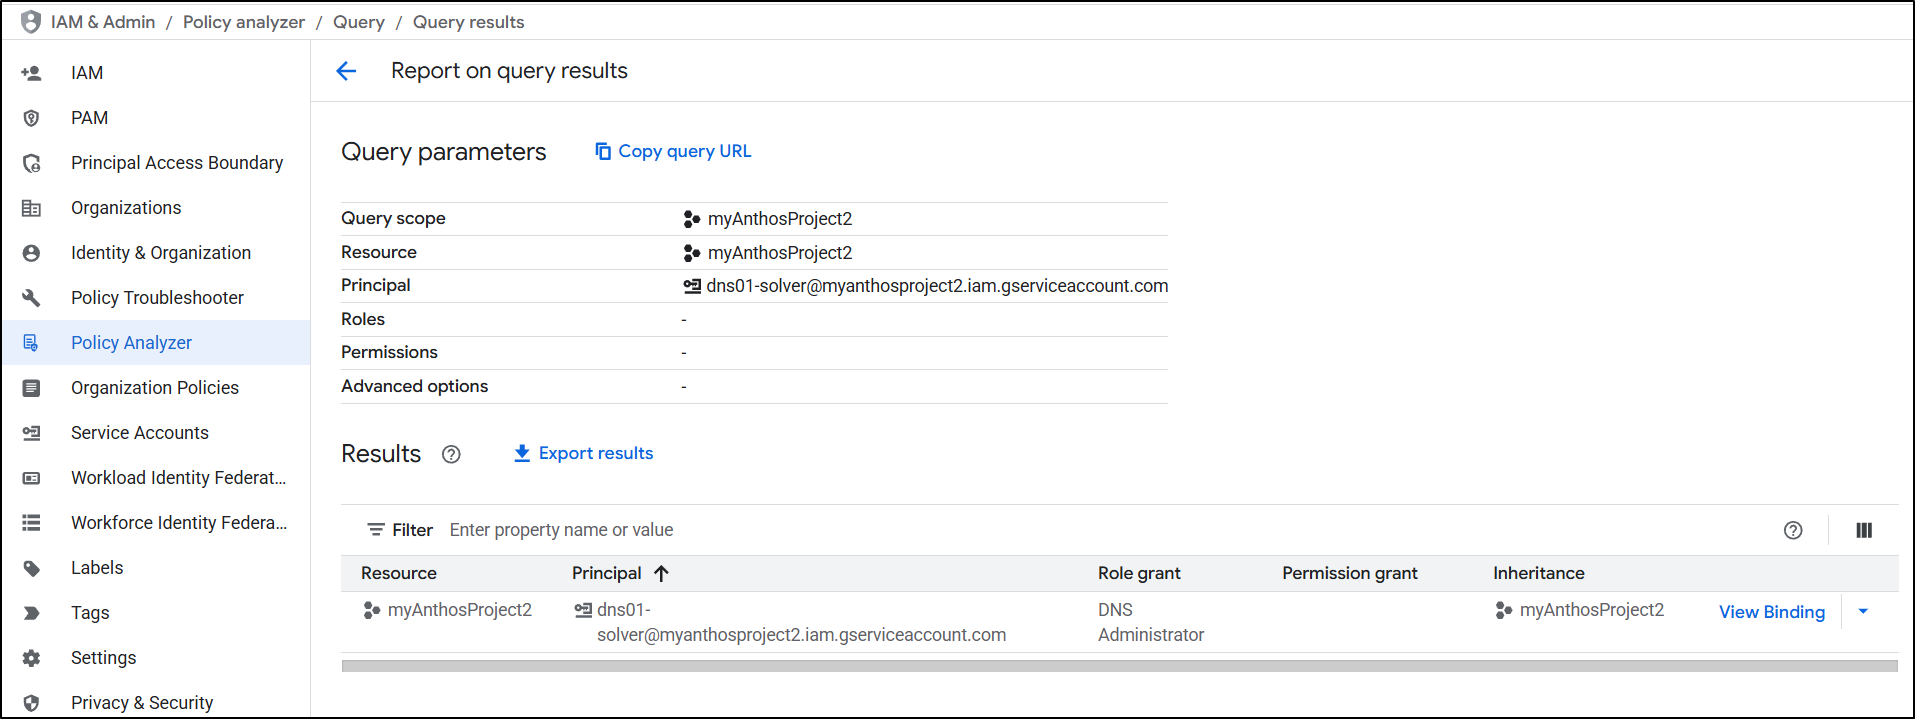Click the Results help question mark icon
1915x719 pixels.
(x=451, y=454)
